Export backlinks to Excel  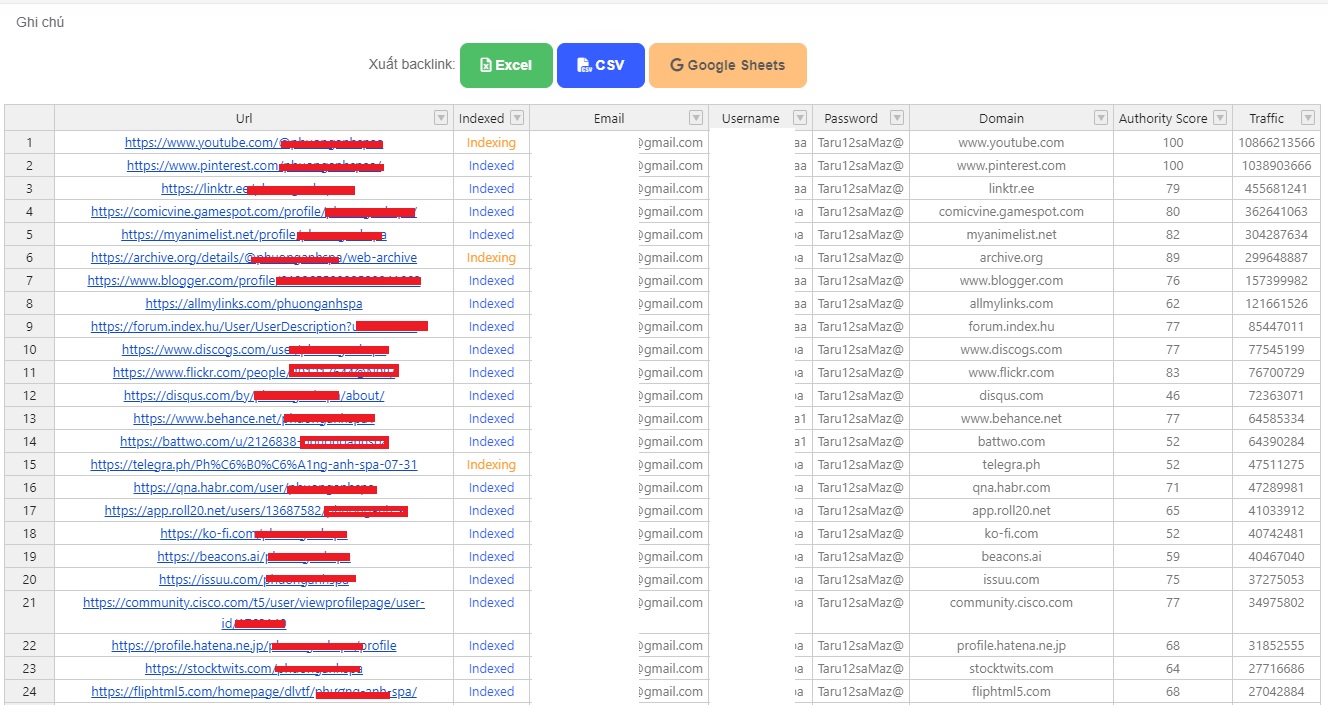(x=506, y=65)
